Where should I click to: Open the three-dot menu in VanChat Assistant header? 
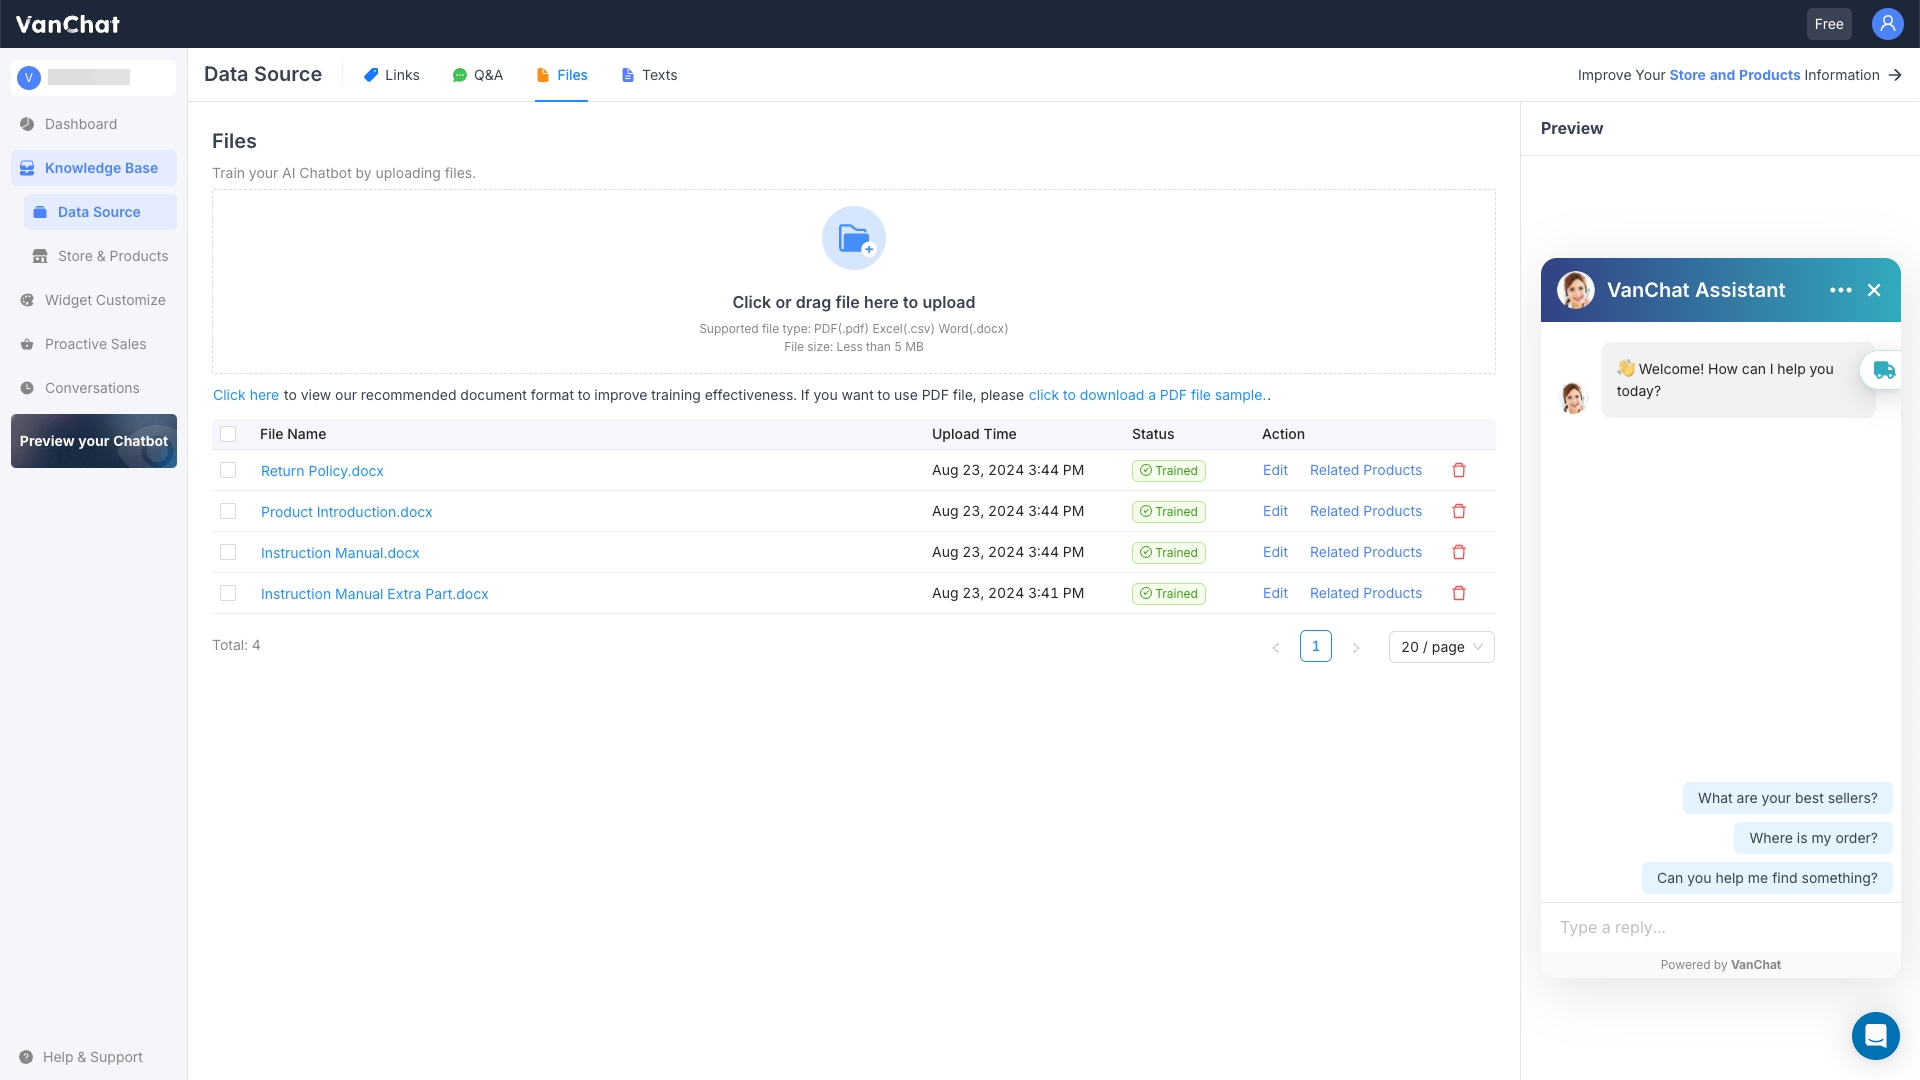coord(1840,290)
